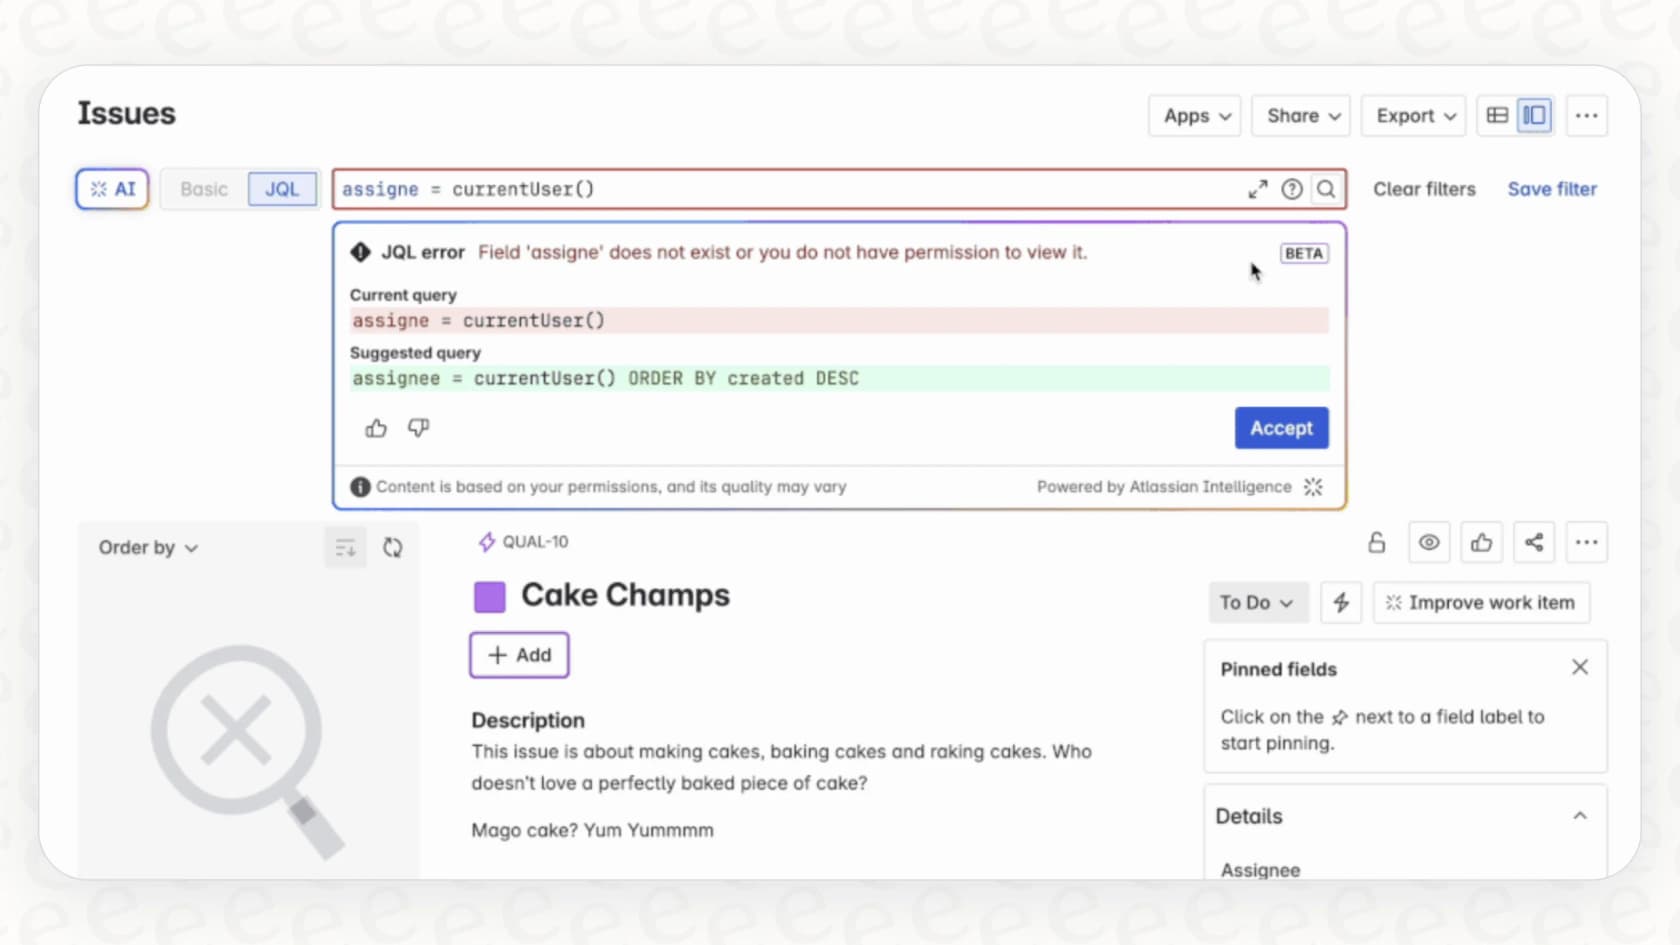Click the purple issue color swatch

(x=489, y=597)
